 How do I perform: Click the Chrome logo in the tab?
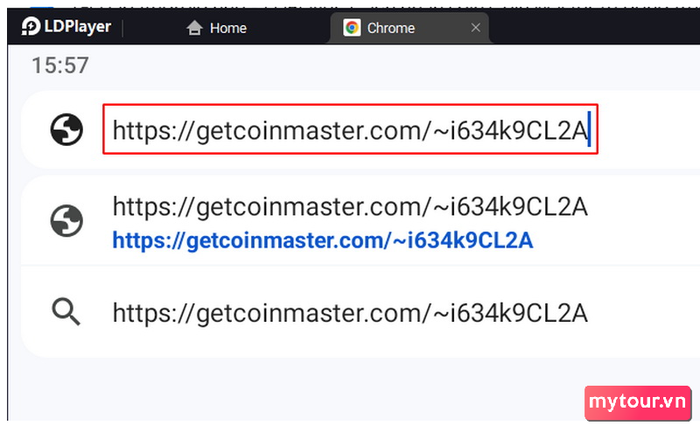pyautogui.click(x=352, y=28)
